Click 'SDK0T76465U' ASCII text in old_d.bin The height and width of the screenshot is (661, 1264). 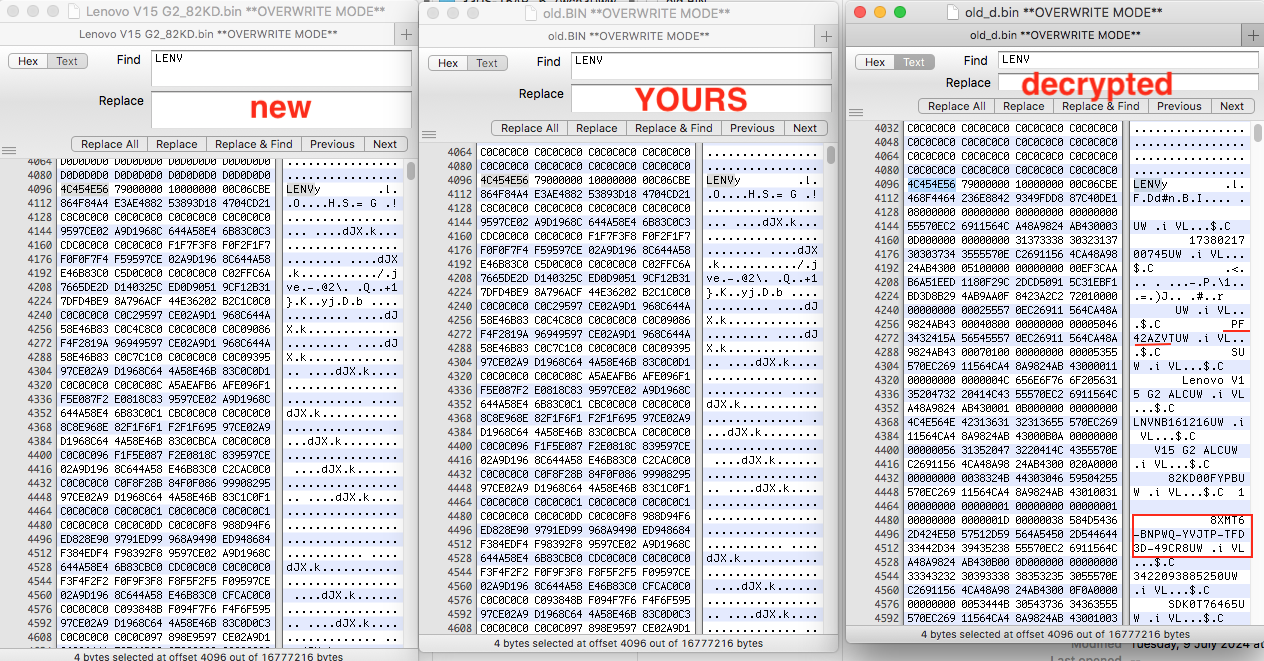click(x=1206, y=604)
